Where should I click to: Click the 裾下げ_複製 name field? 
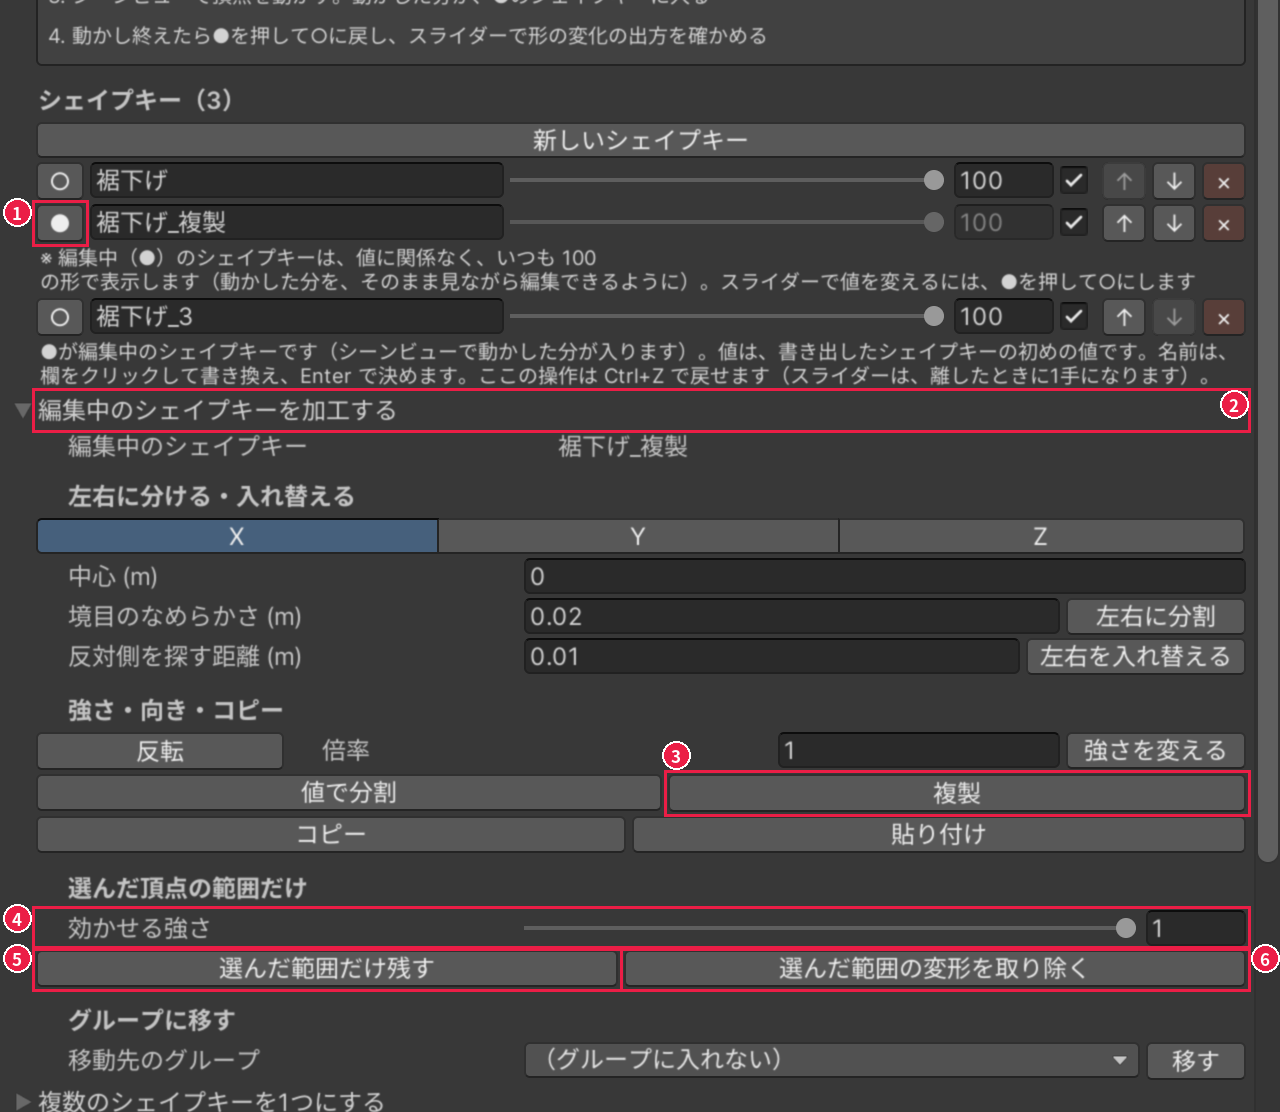297,223
